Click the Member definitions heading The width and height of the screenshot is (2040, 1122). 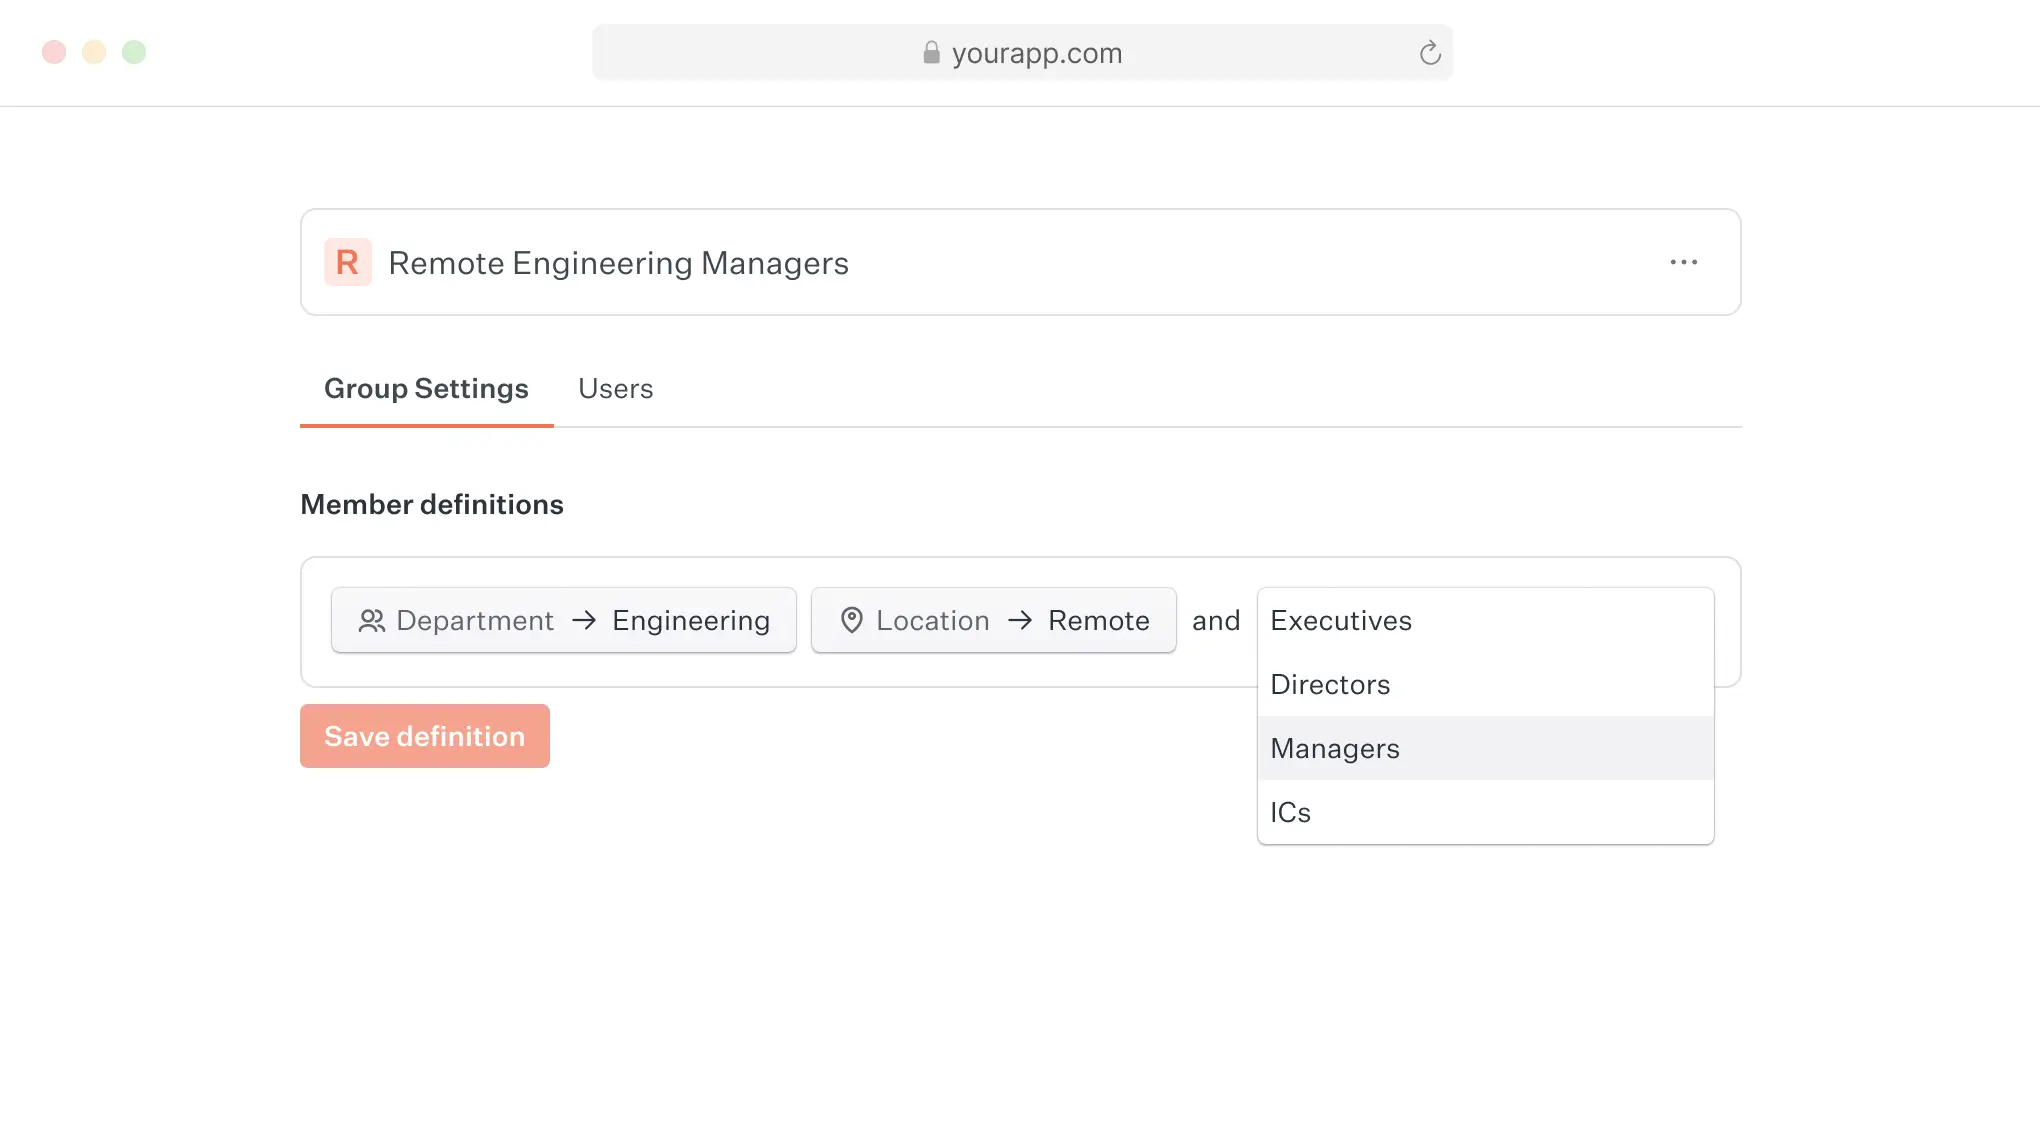432,504
